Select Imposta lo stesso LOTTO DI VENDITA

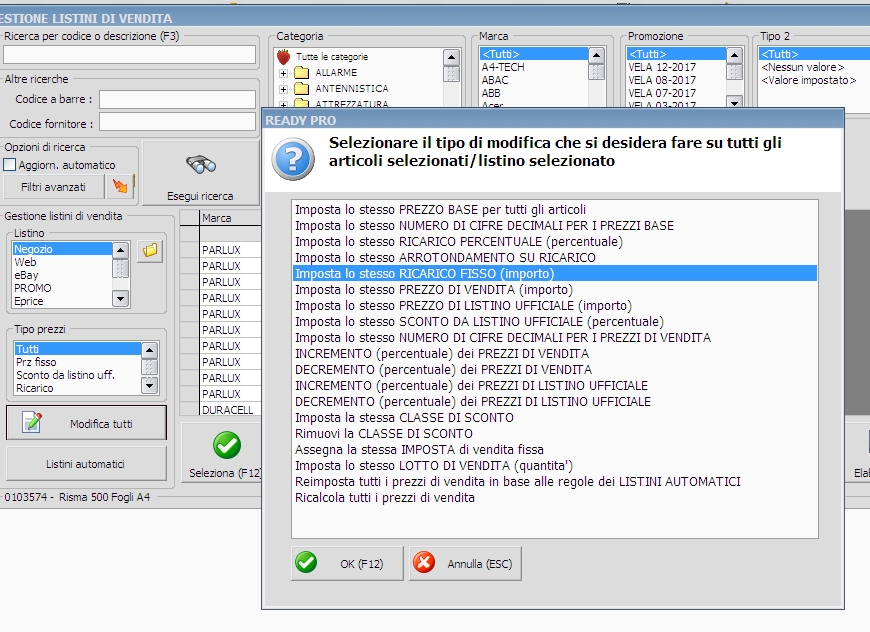(554, 466)
